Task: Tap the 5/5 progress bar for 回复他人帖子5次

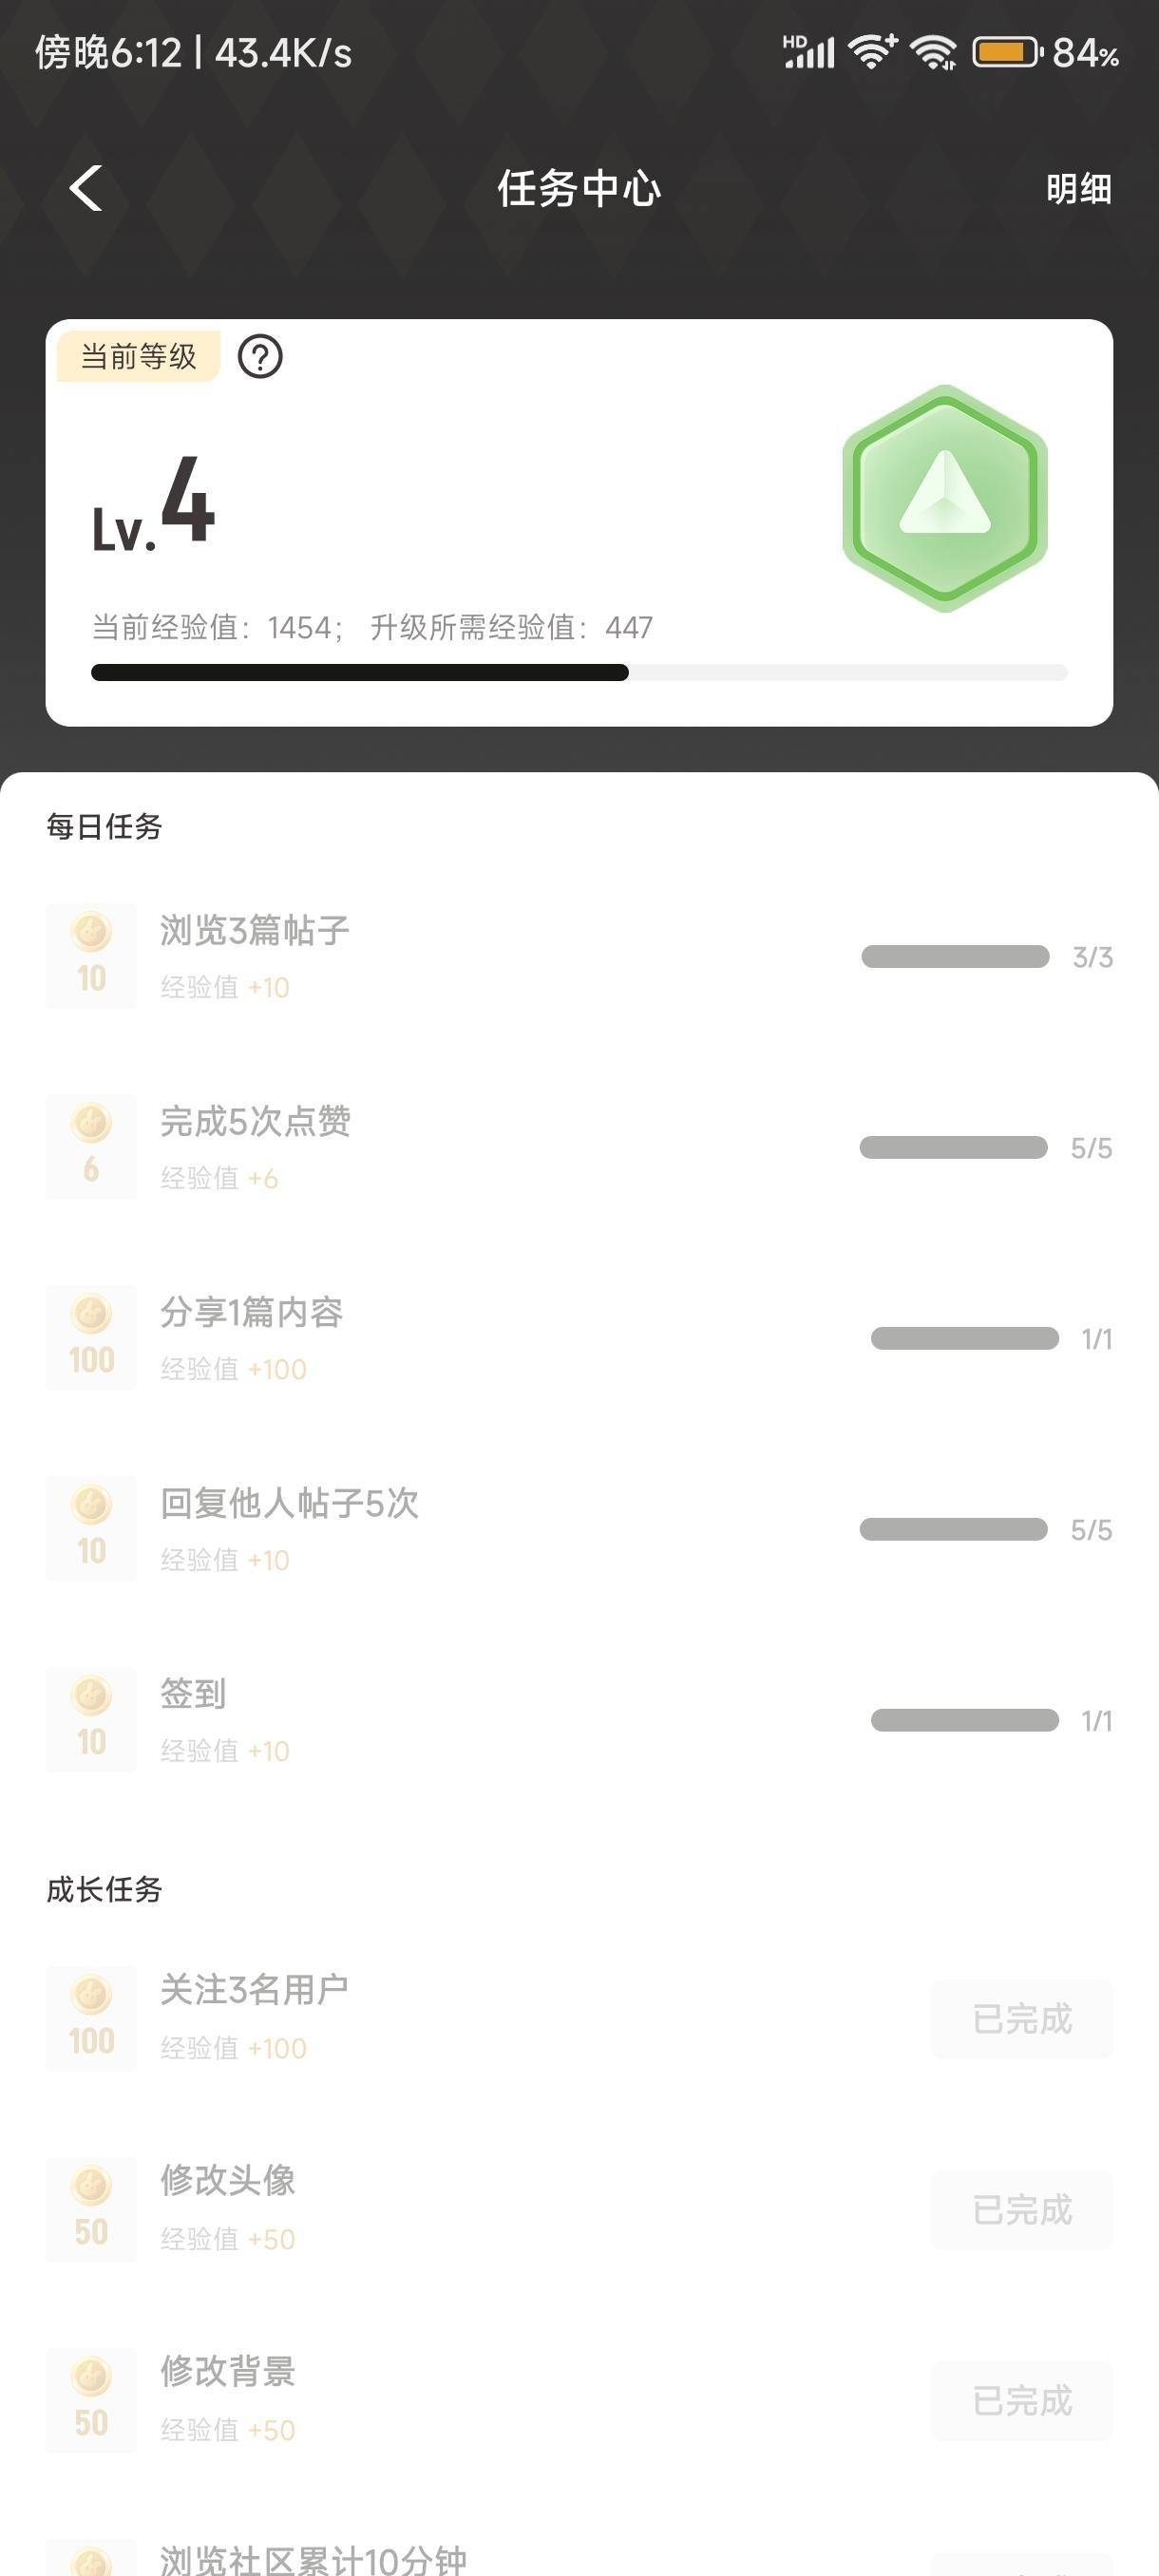Action: (x=953, y=1530)
